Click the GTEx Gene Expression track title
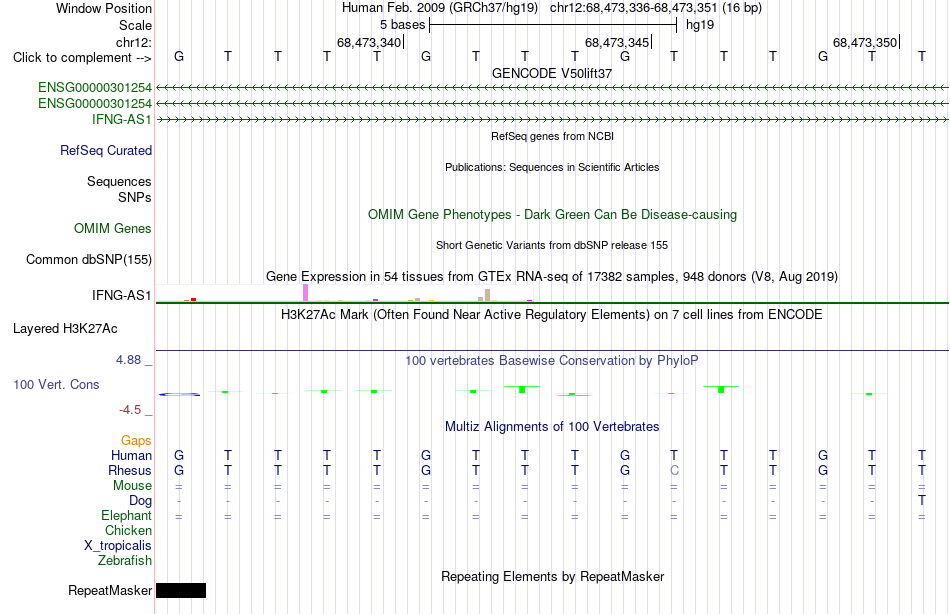Screen dimensions: 950x614 click(552, 277)
